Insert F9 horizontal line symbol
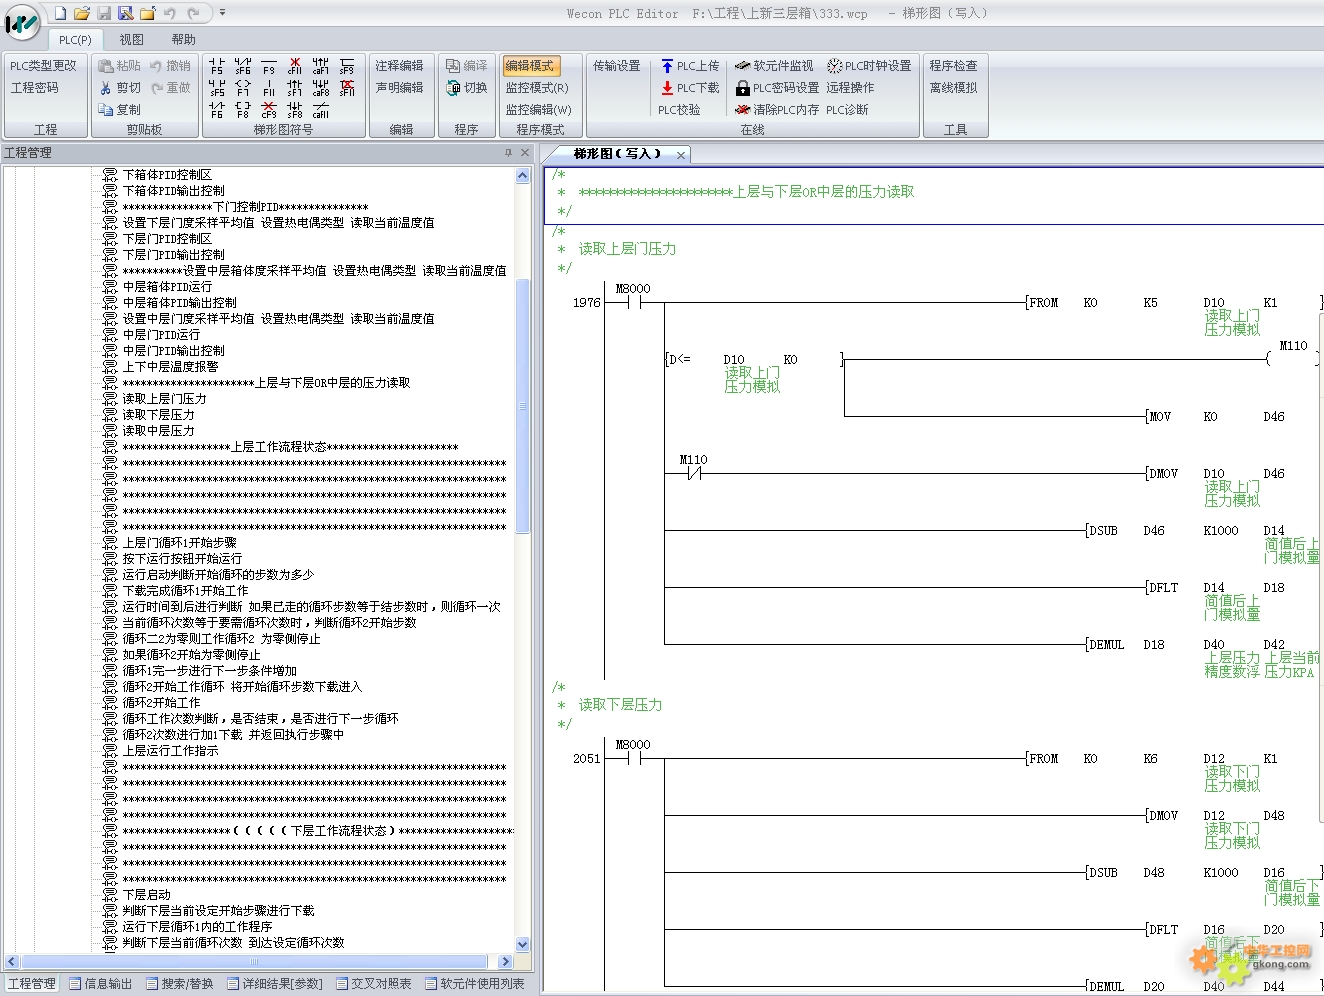 (x=269, y=66)
